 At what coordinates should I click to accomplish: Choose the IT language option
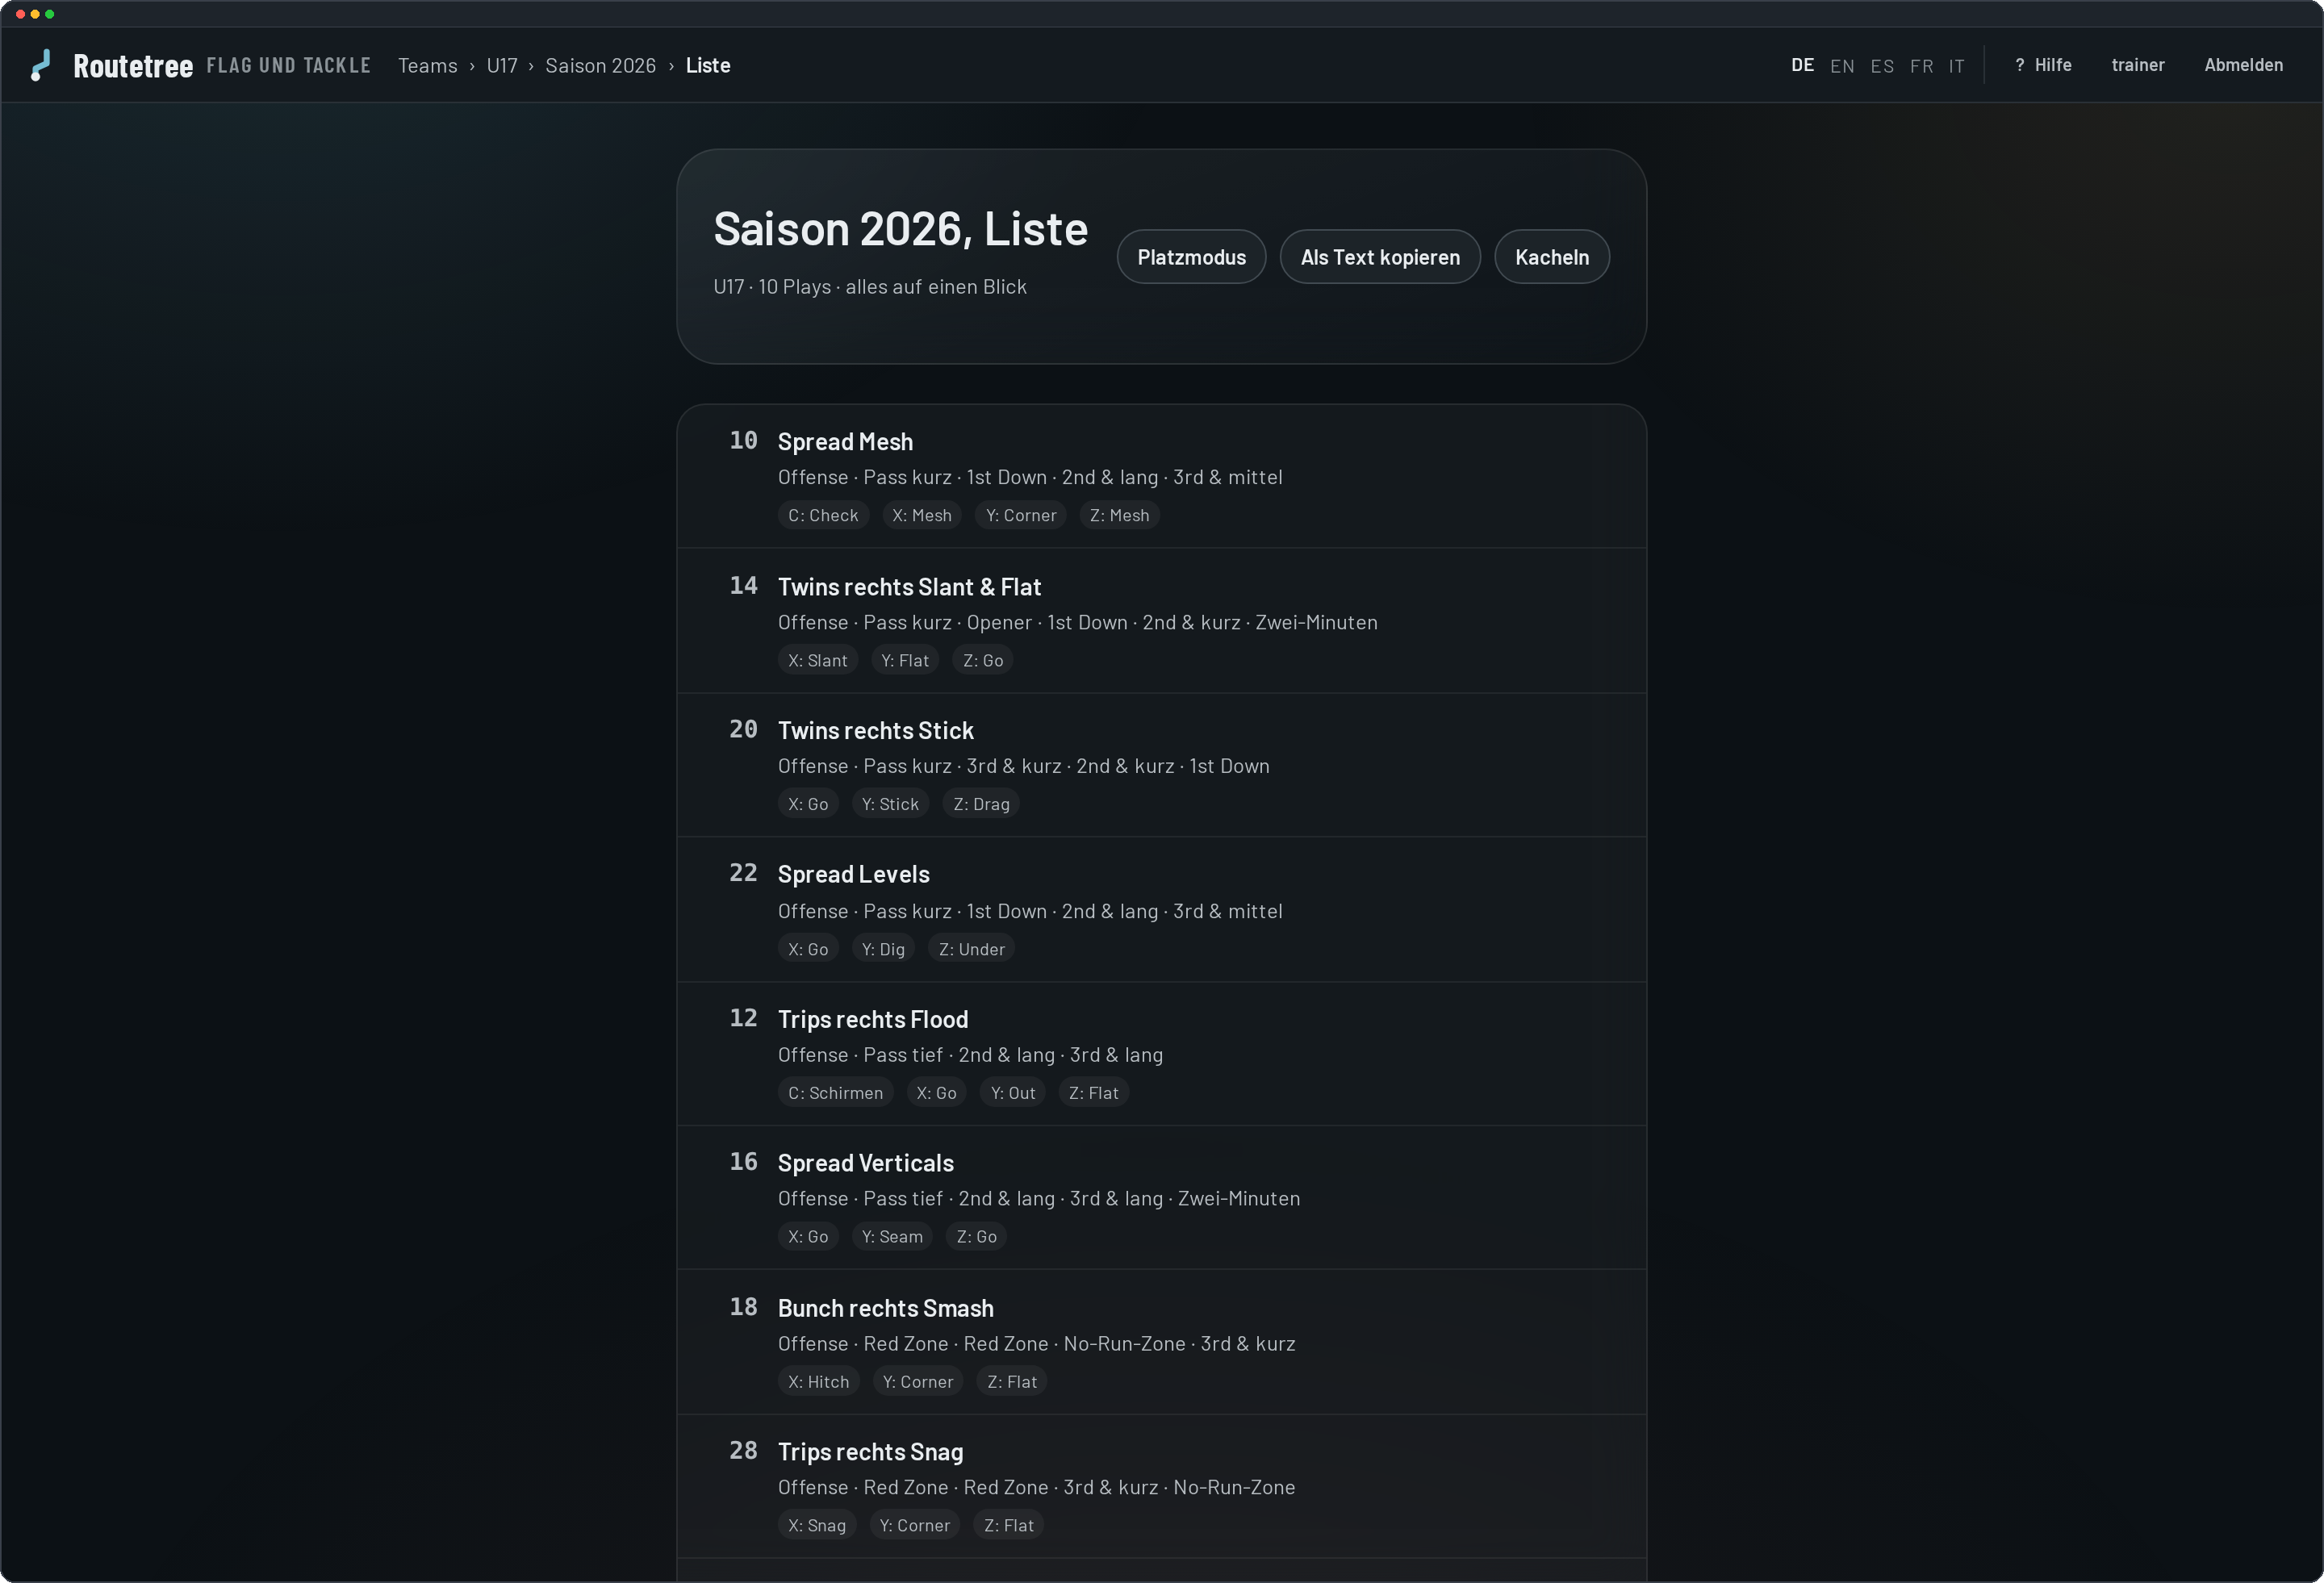click(1956, 66)
